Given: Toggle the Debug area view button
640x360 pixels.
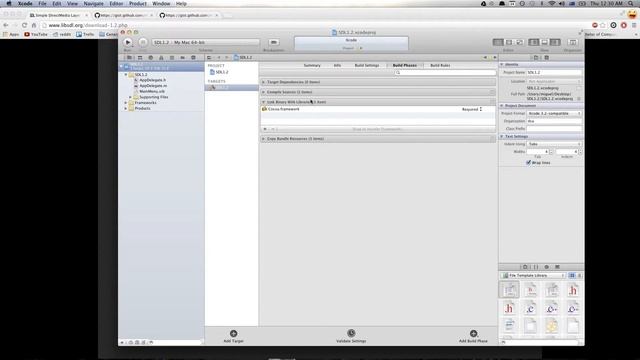Looking at the screenshot, I should coord(544,42).
